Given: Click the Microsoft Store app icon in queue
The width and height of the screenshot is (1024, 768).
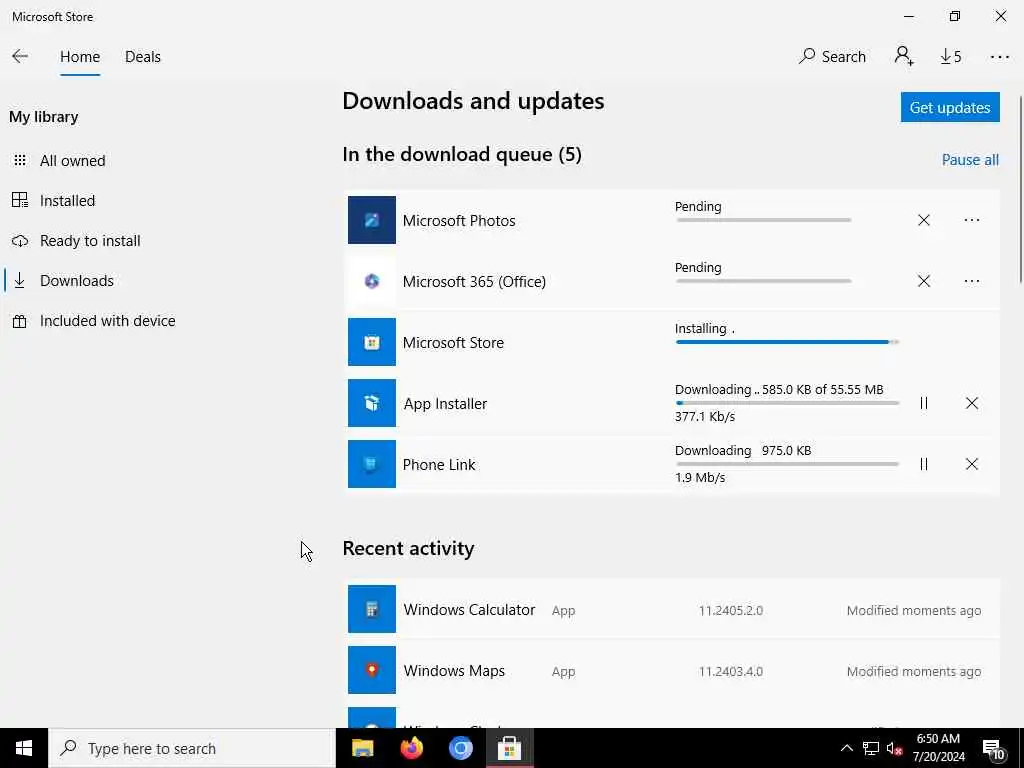Looking at the screenshot, I should coord(372,342).
